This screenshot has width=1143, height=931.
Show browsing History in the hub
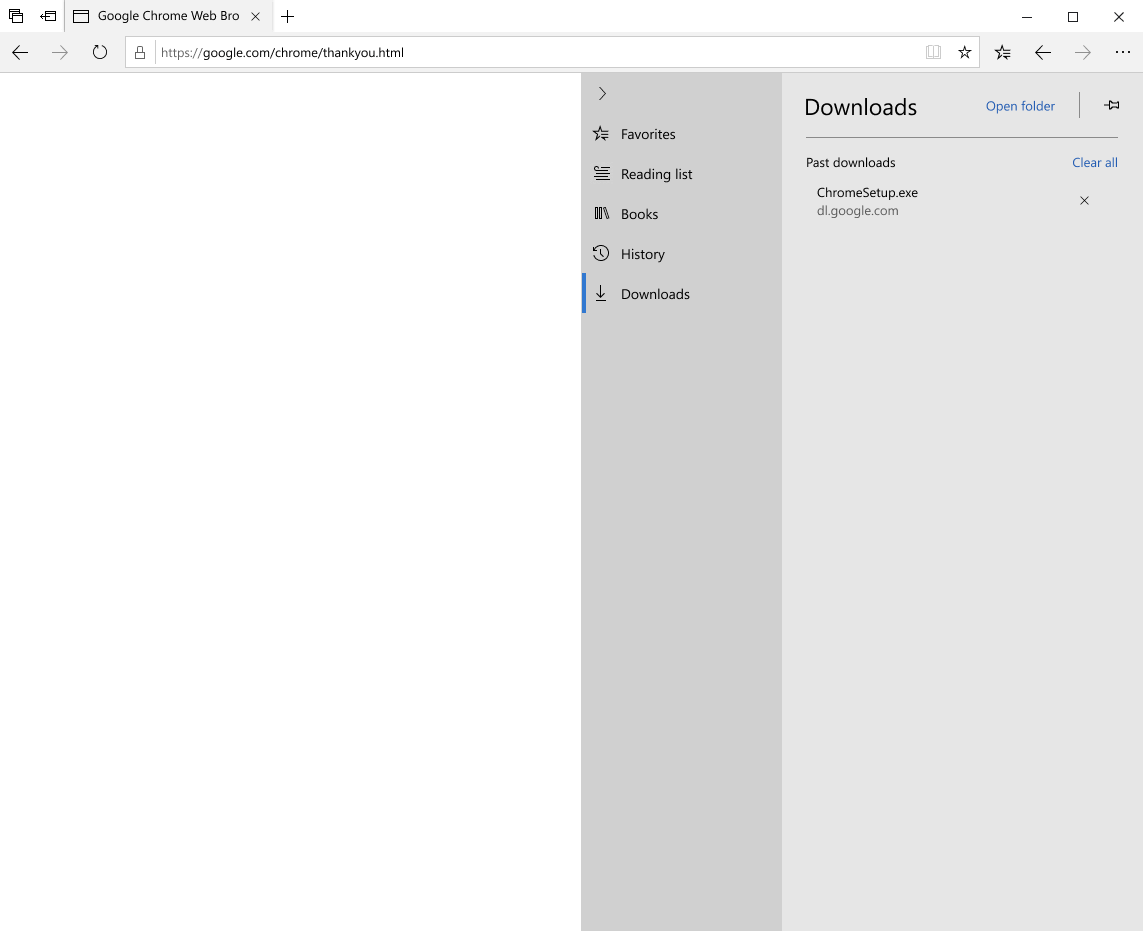pyautogui.click(x=641, y=254)
